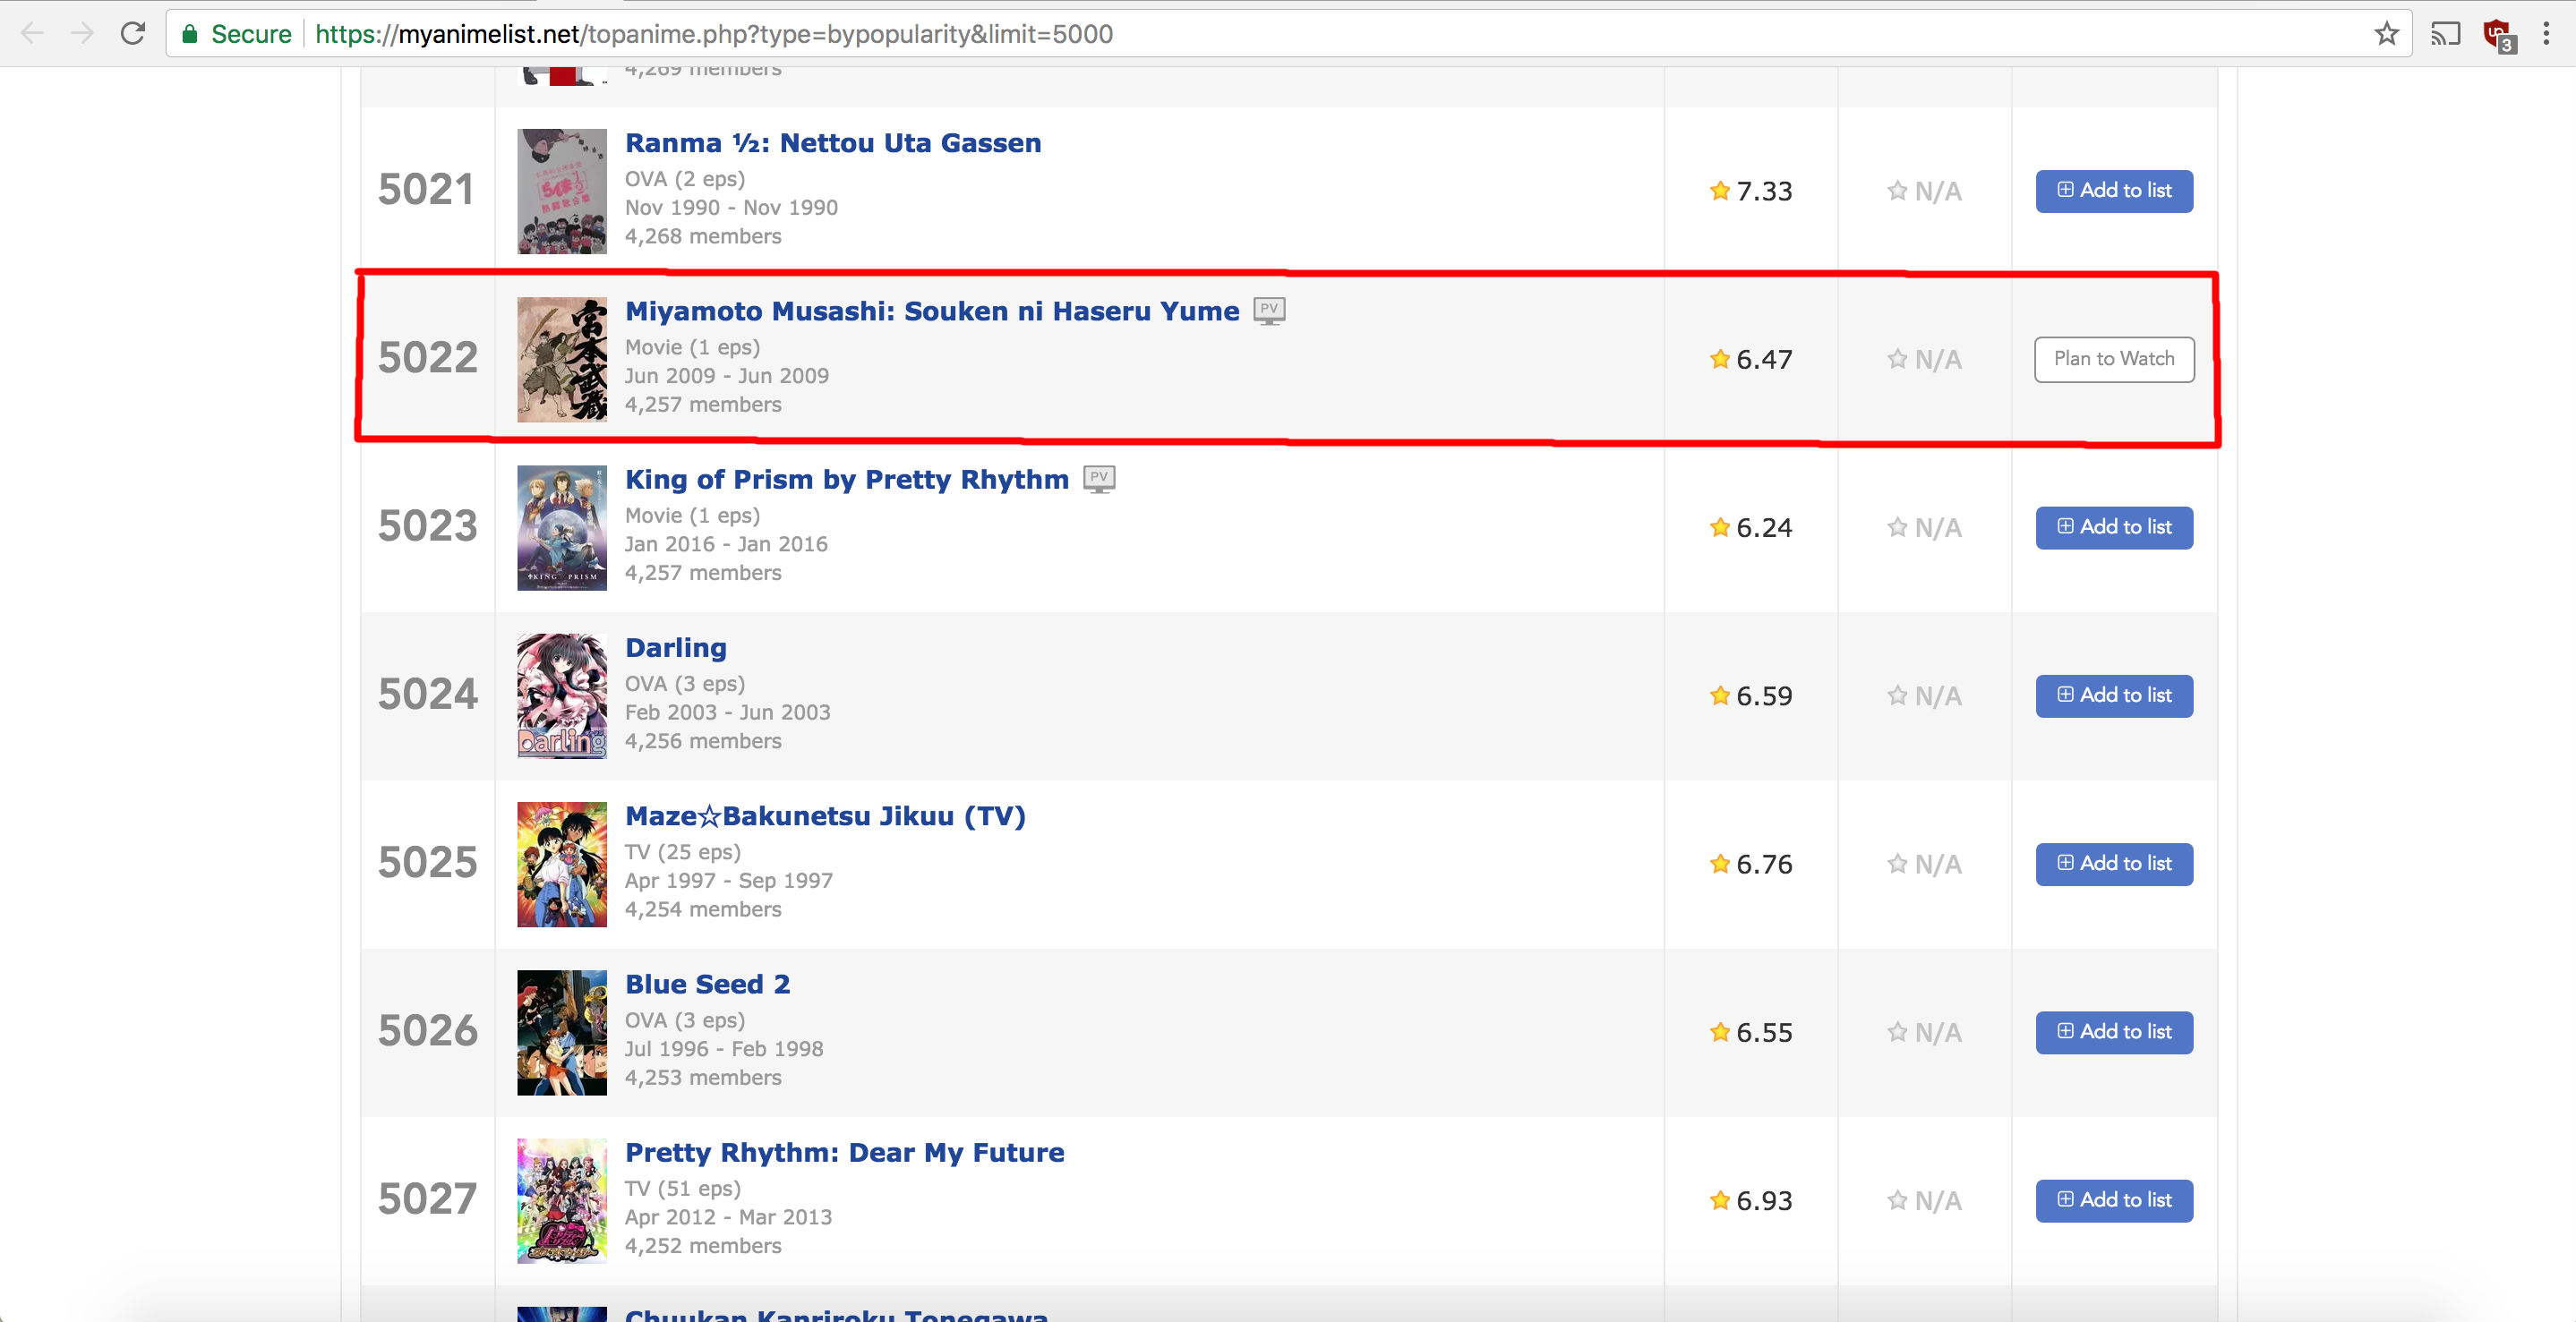Click the gold star beside score 6.76
Viewport: 2576px width, 1322px height.
1719,863
